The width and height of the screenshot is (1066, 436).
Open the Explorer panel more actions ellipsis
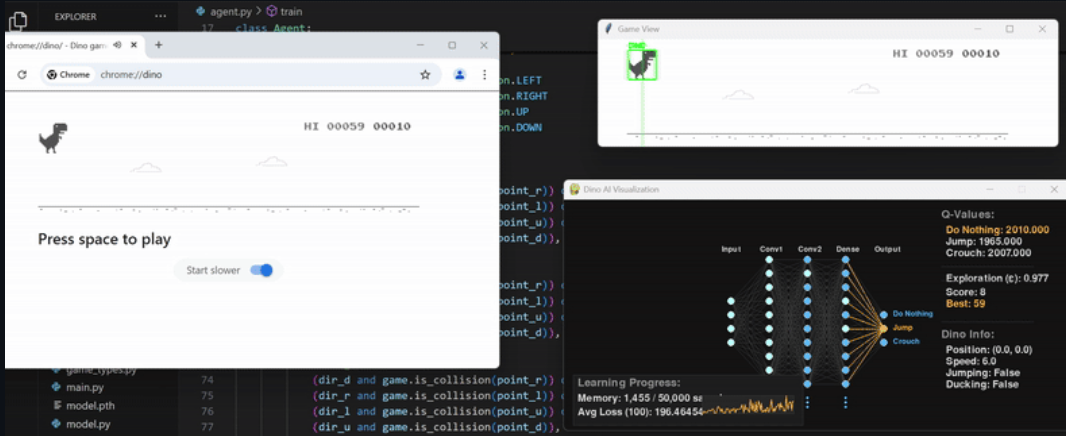point(160,16)
